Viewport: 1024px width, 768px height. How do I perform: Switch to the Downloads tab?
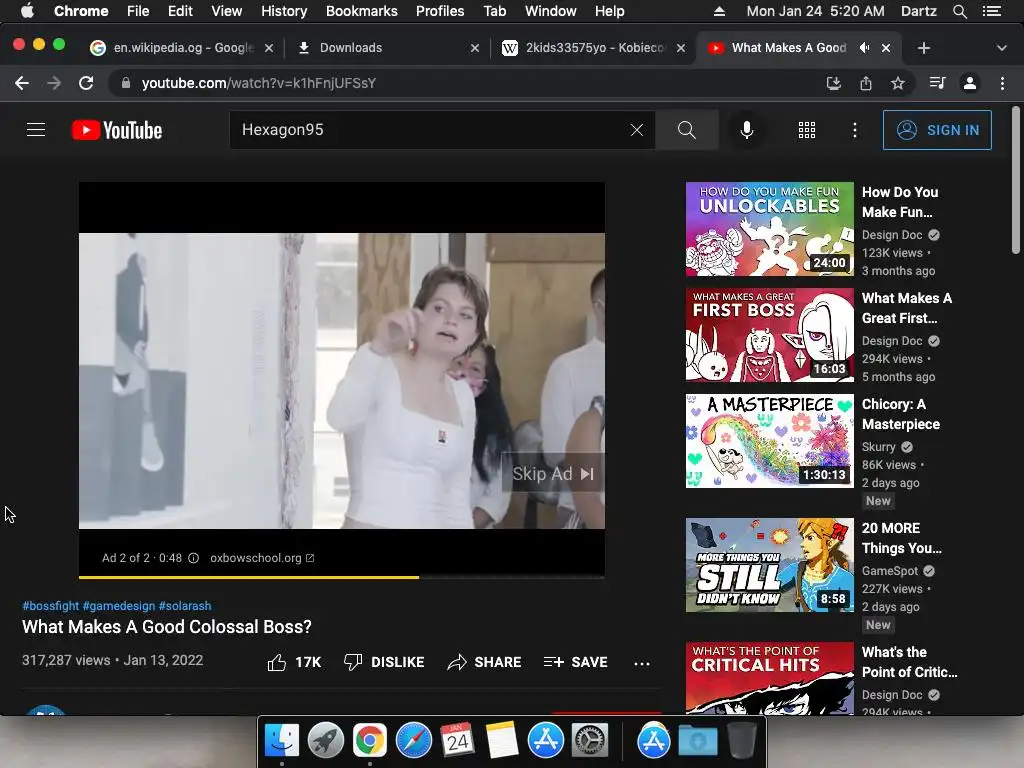click(x=388, y=48)
